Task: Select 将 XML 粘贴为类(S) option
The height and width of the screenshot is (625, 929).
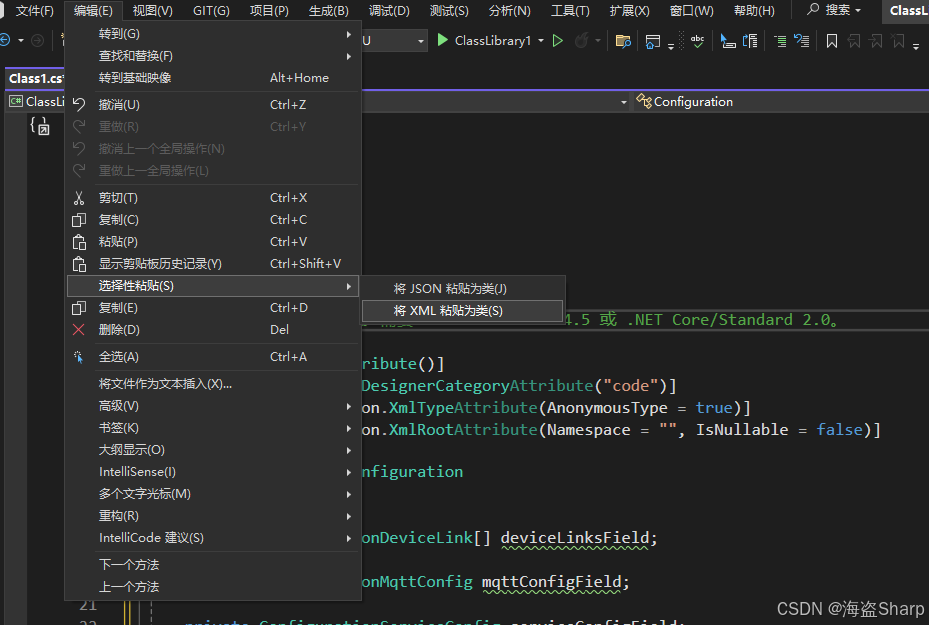Action: coord(448,311)
